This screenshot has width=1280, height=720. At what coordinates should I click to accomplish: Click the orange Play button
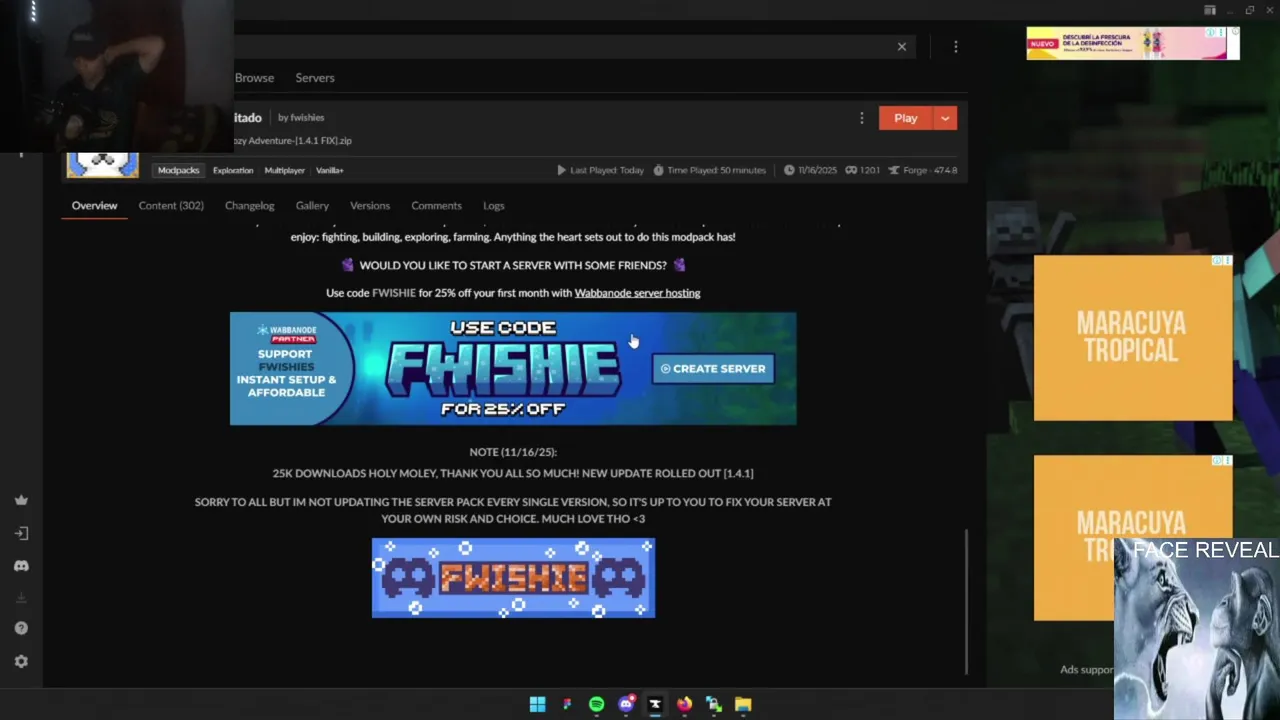click(905, 118)
